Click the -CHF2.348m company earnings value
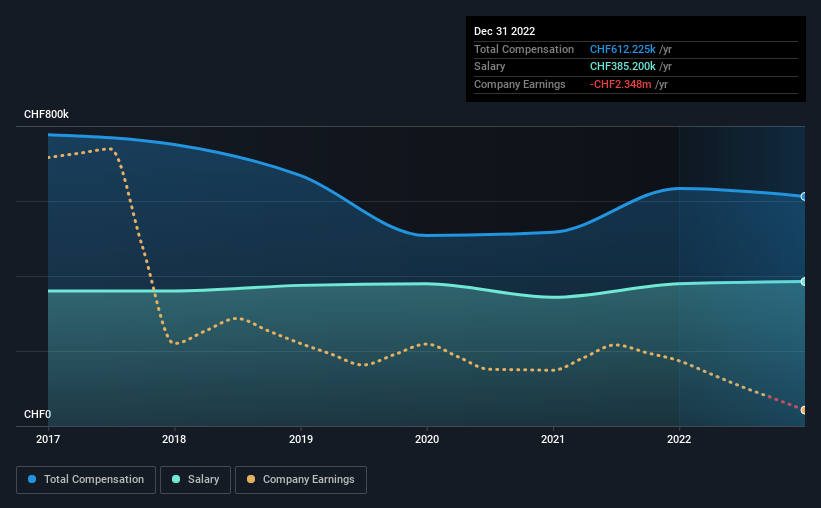 [x=620, y=84]
